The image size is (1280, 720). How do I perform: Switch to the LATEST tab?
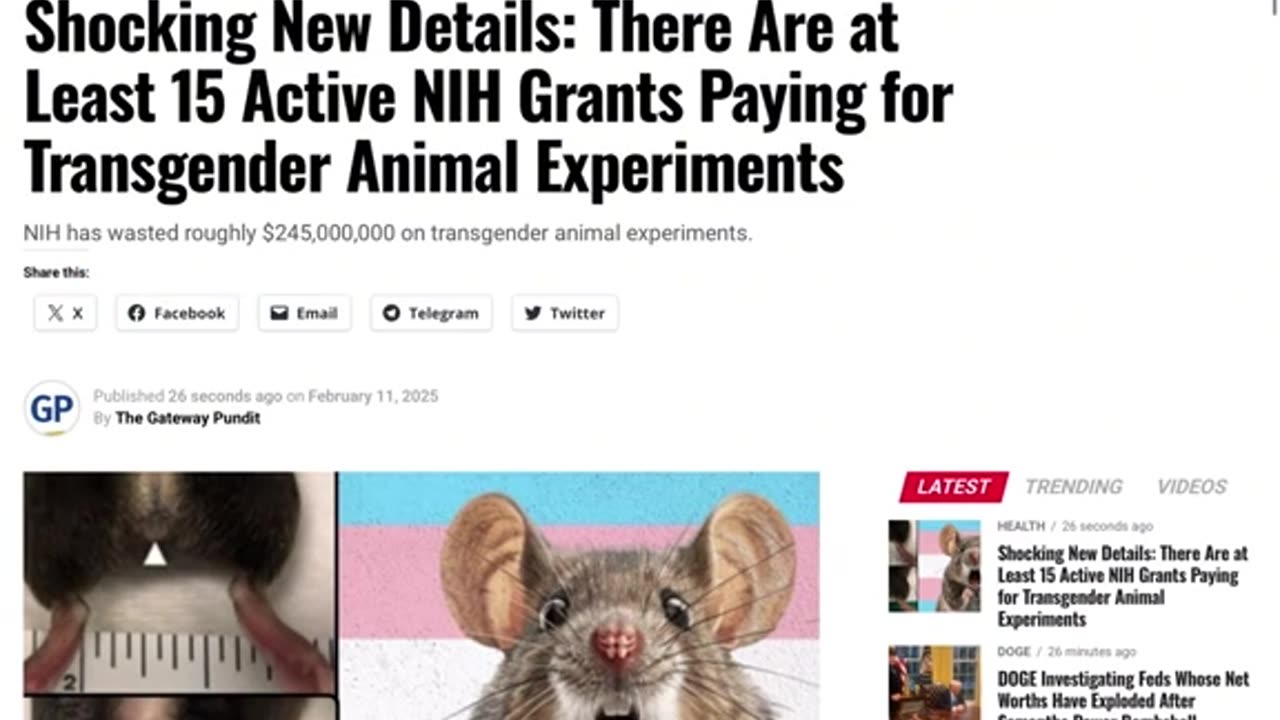pos(953,487)
